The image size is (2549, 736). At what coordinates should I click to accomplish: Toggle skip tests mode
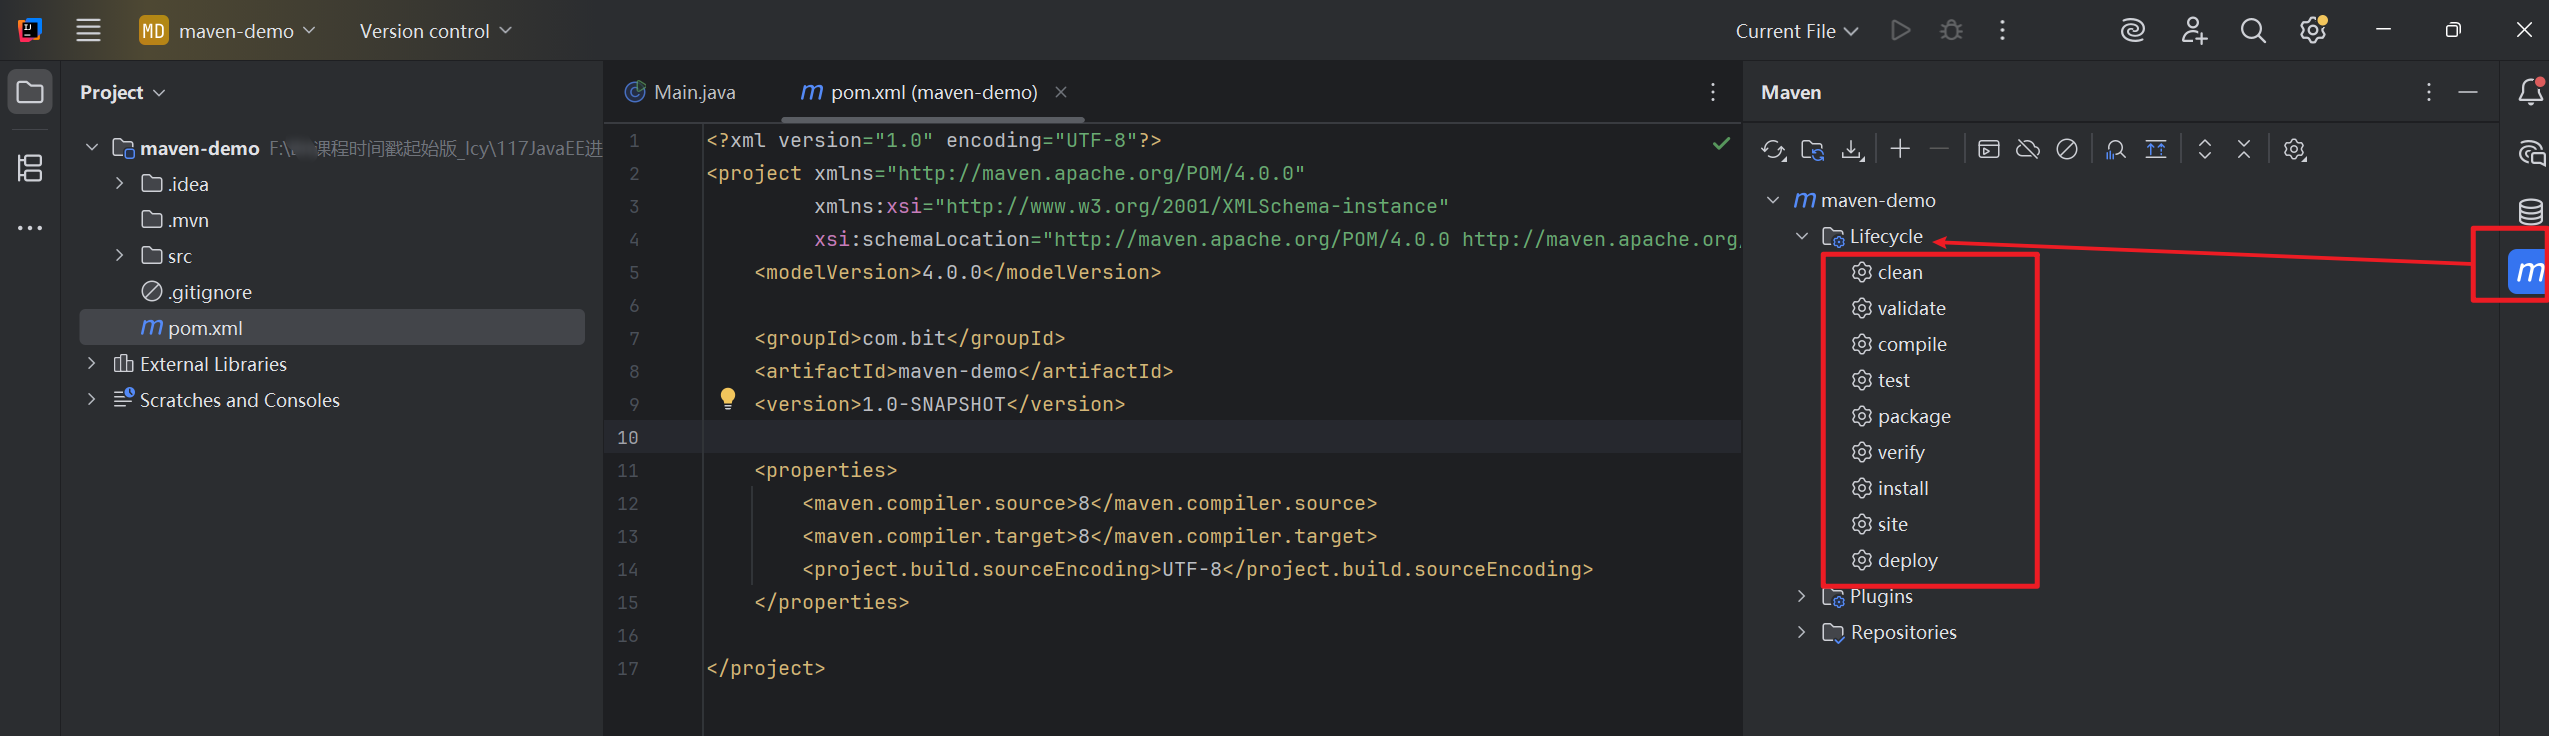click(2067, 150)
